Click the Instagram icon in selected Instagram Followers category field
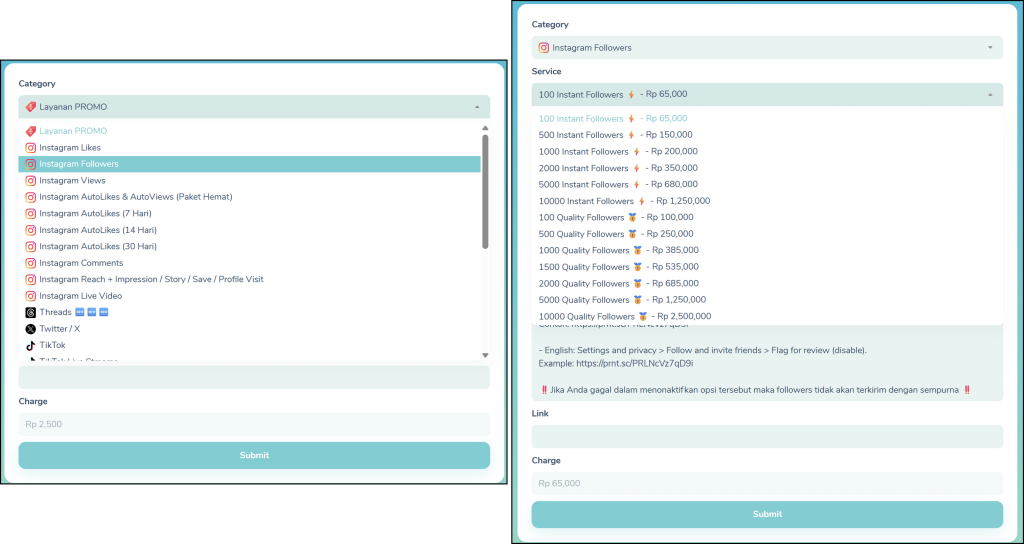1024x544 pixels. click(544, 47)
